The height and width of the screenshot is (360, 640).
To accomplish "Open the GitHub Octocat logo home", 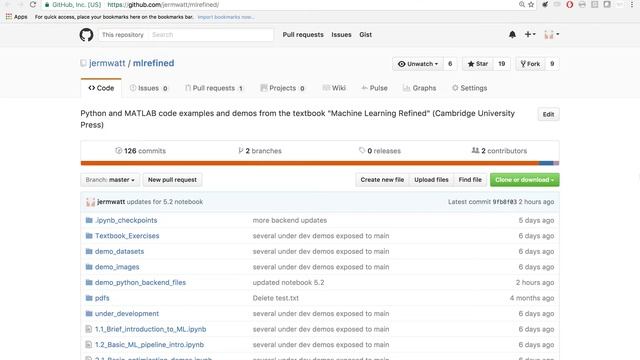I will [x=86, y=35].
